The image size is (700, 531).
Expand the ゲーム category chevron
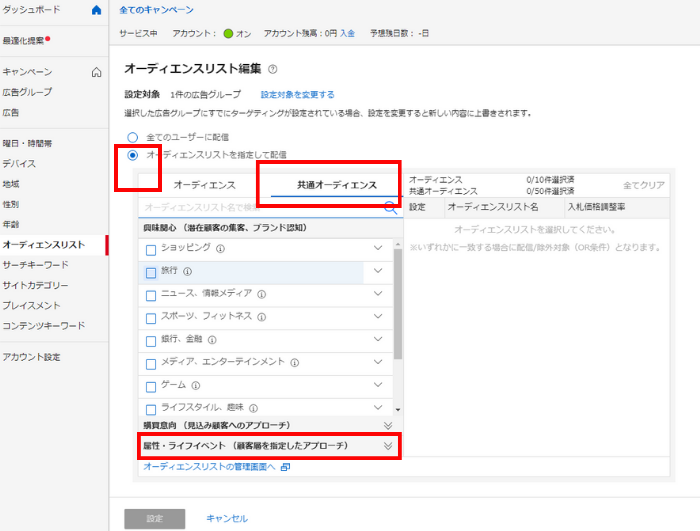tap(378, 384)
